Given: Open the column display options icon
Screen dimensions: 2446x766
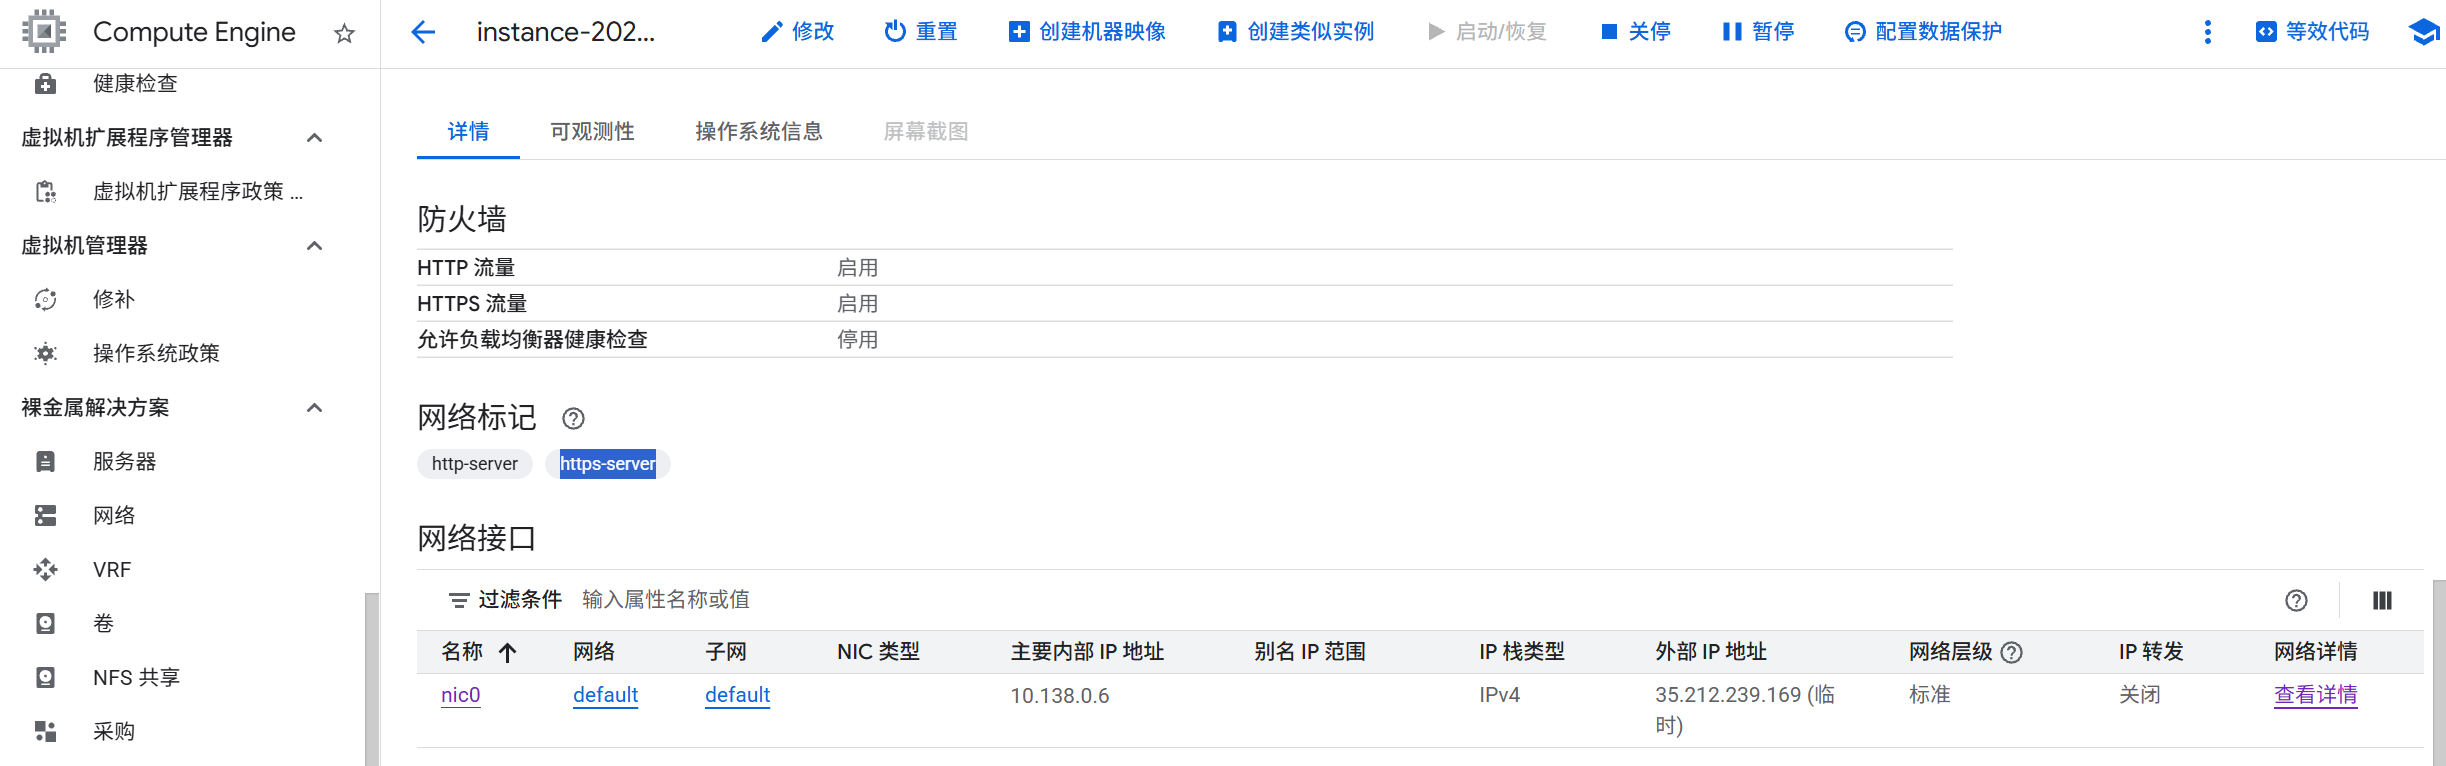Looking at the screenshot, I should 2382,600.
